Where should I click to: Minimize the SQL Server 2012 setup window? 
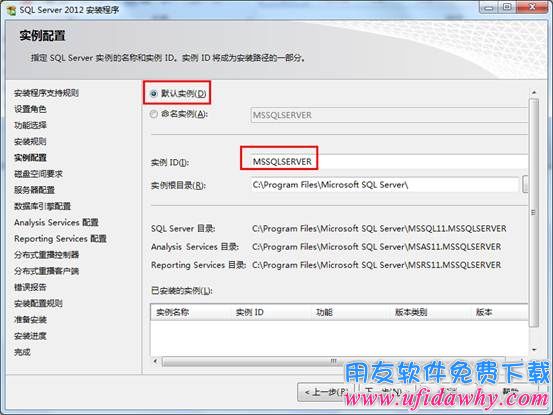[x=488, y=7]
